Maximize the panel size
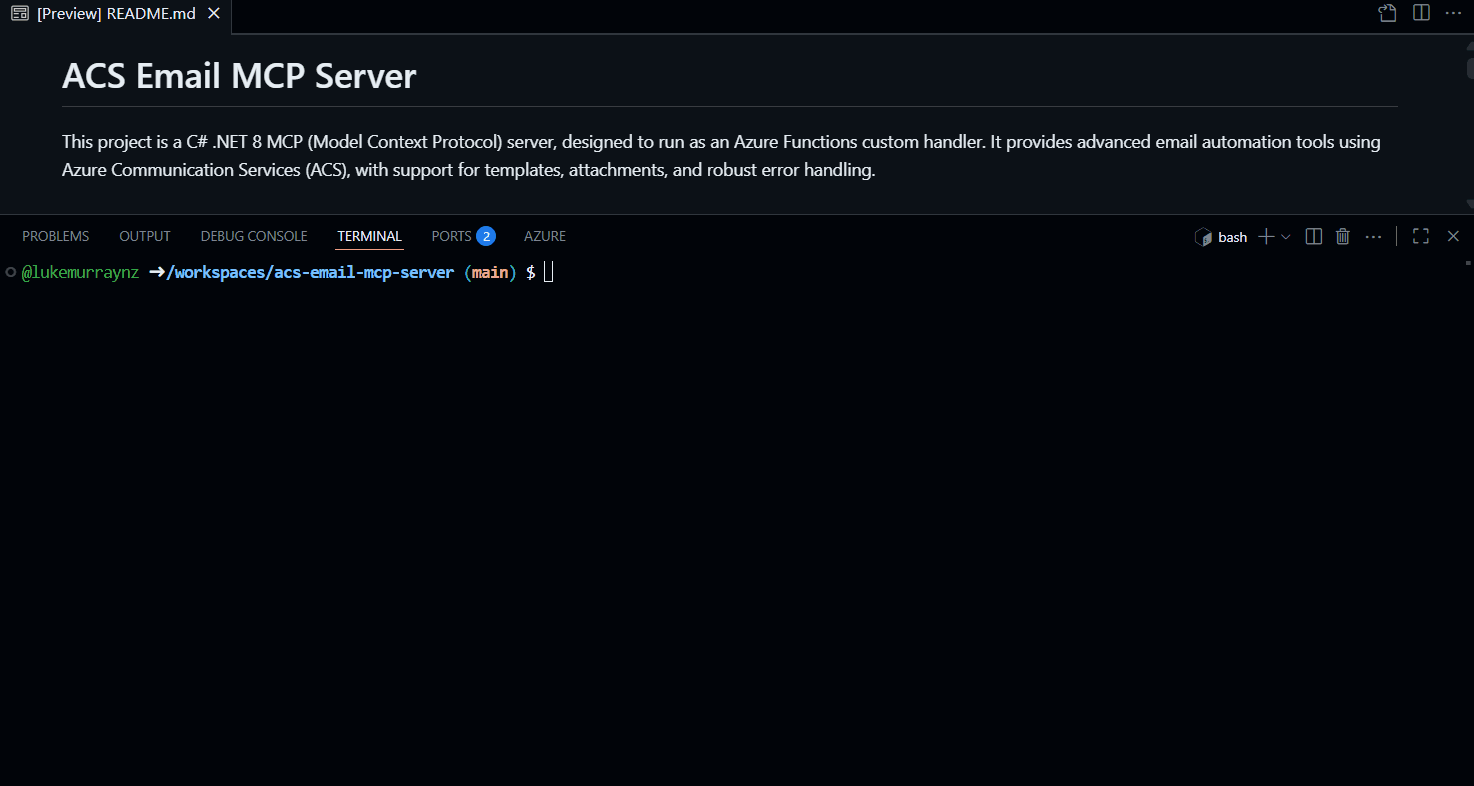The height and width of the screenshot is (786, 1474). point(1420,236)
